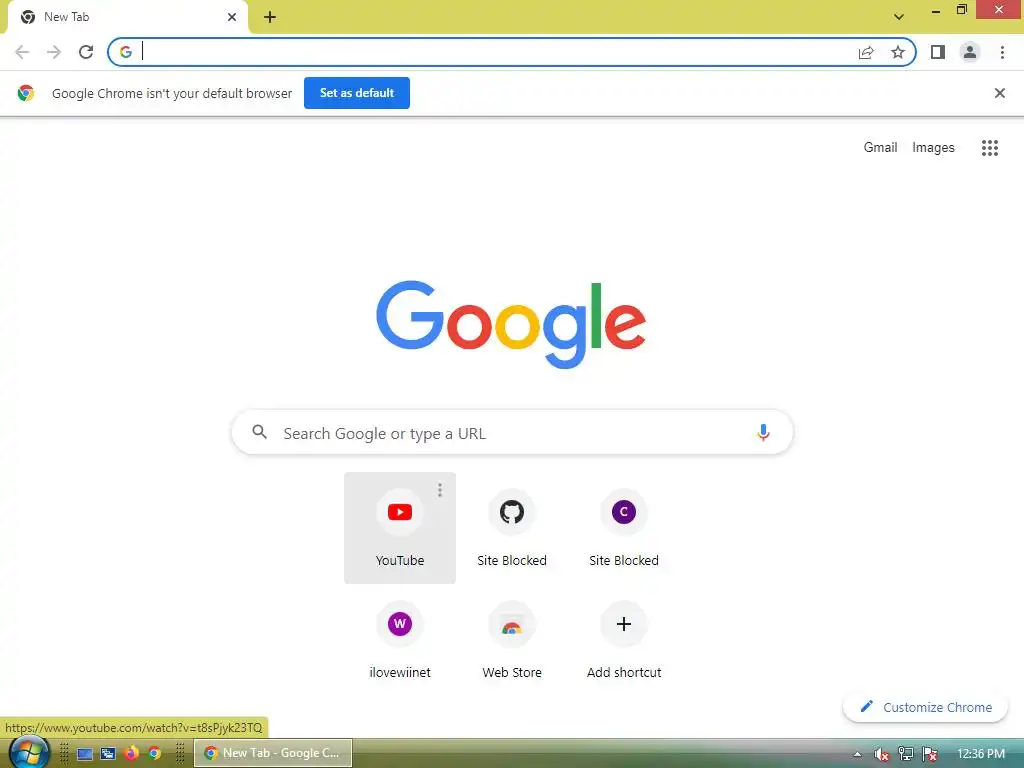Open the YouTube shortcut
Image resolution: width=1024 pixels, height=768 pixels.
(x=400, y=528)
